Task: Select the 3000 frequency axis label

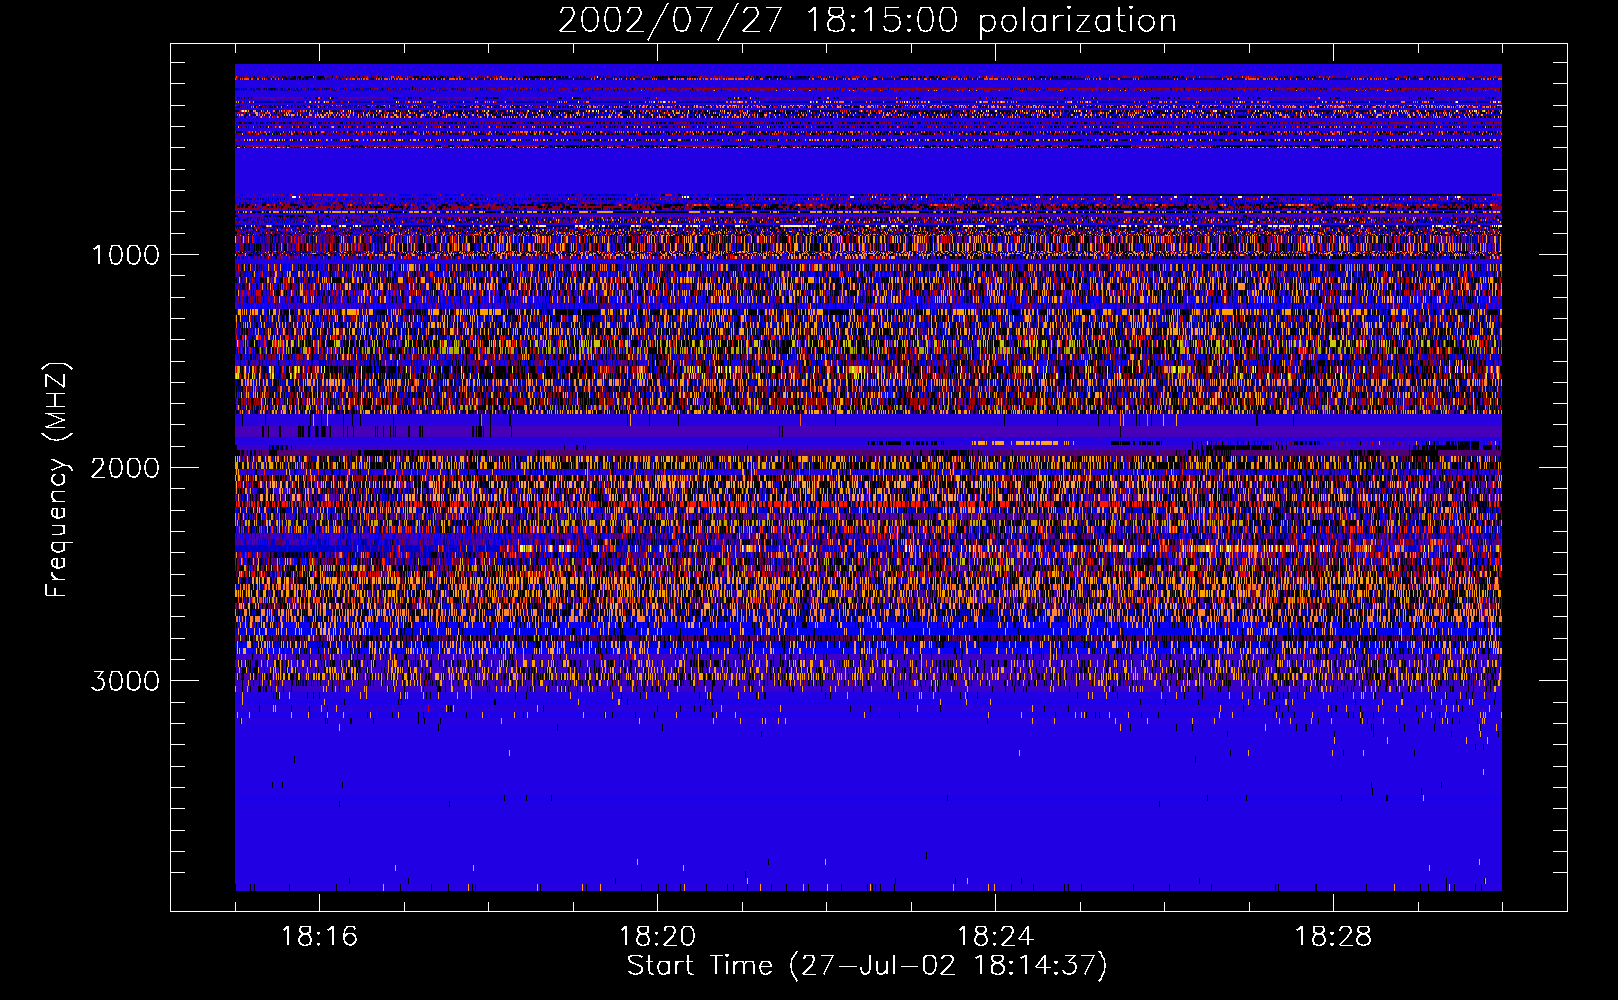Action: (x=125, y=681)
